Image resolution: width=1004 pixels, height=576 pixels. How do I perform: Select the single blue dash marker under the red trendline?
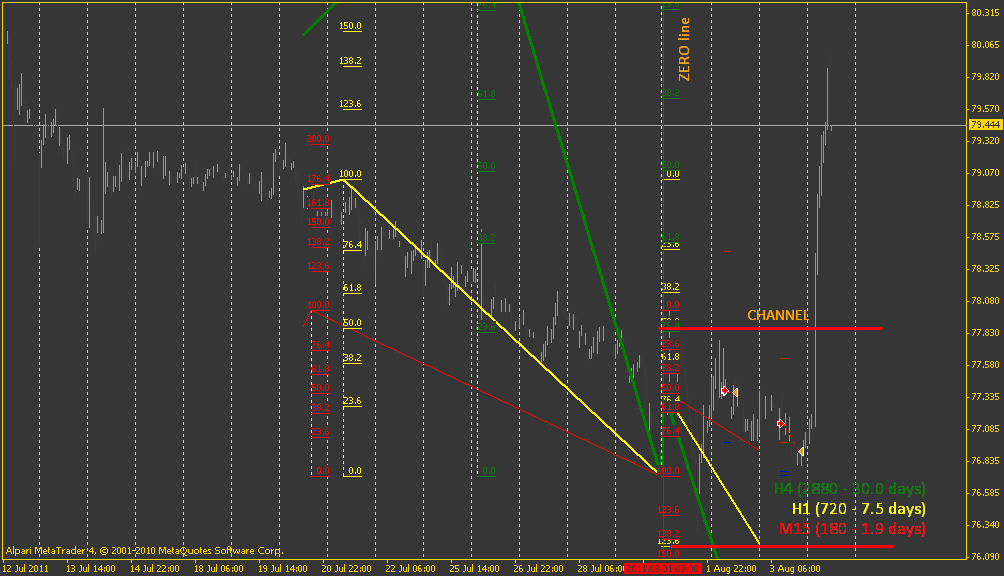click(x=727, y=442)
